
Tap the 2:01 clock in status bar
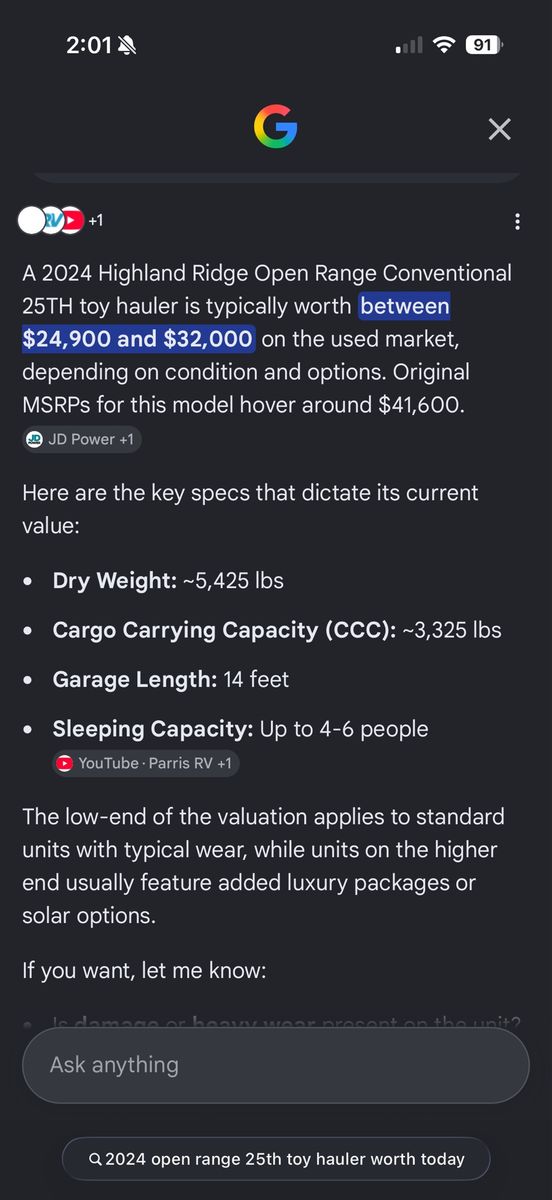coord(89,45)
